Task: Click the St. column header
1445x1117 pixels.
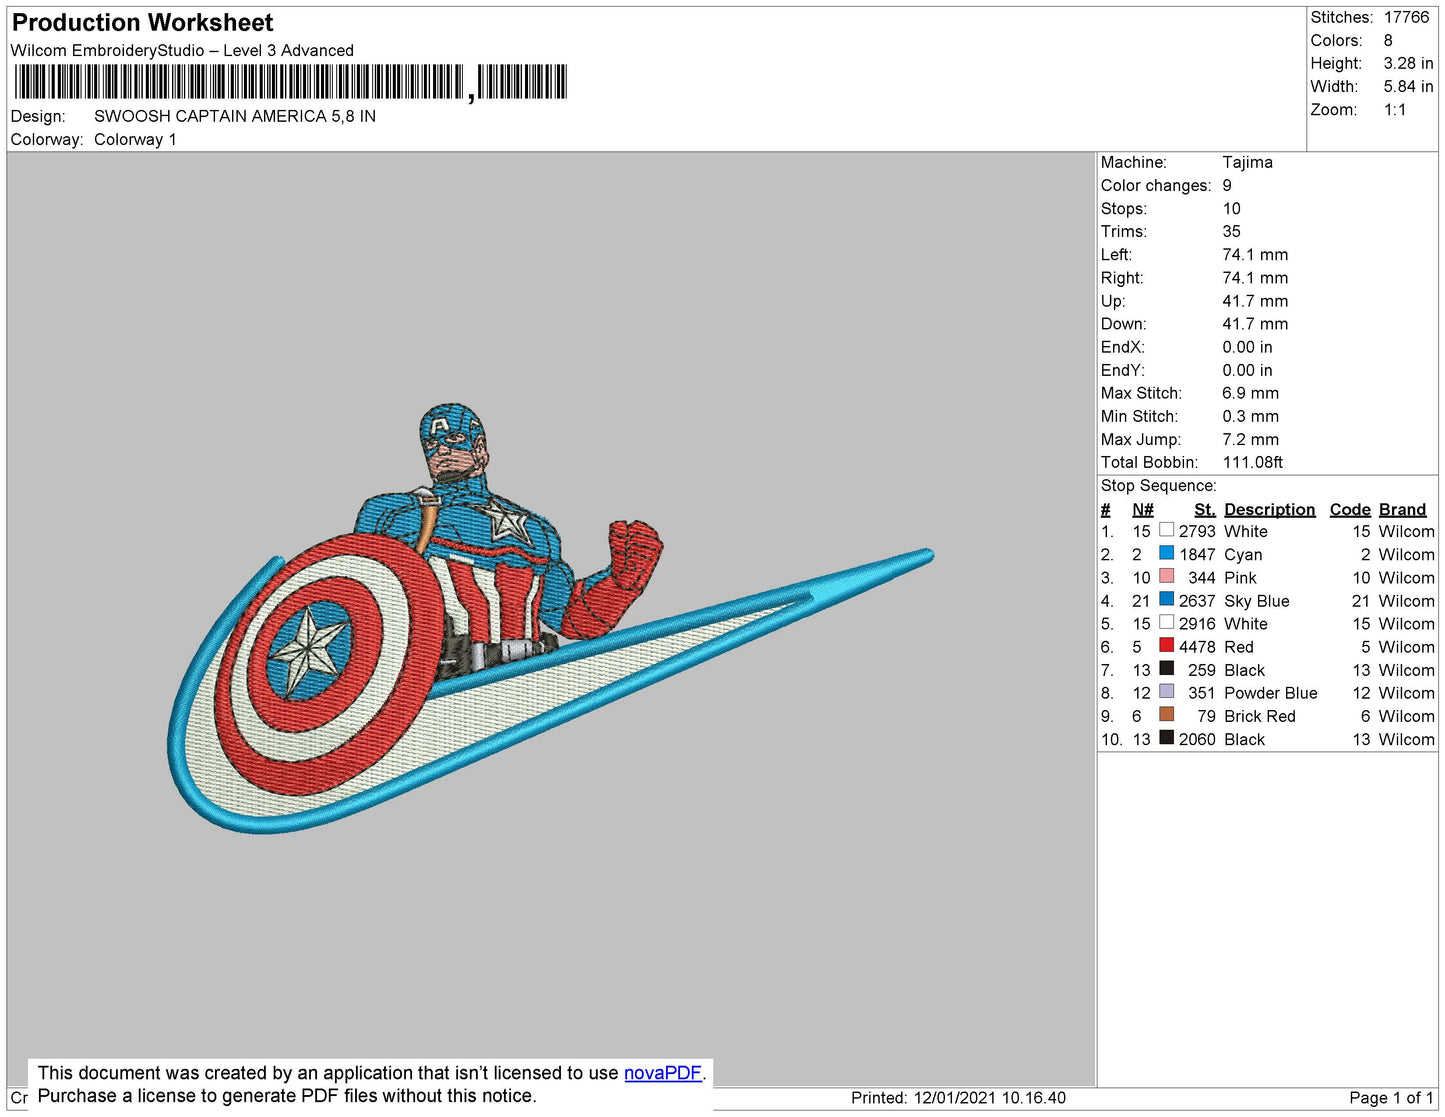Action: click(1204, 509)
